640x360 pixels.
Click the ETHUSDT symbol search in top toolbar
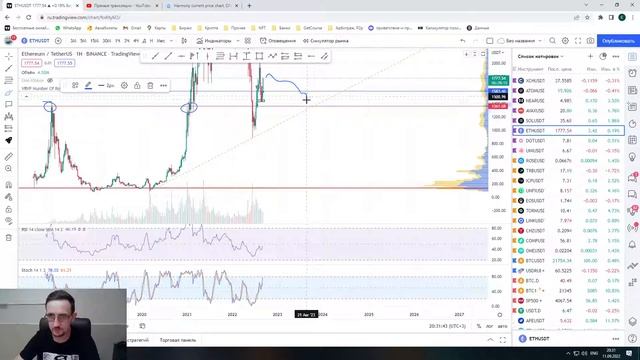(36, 41)
